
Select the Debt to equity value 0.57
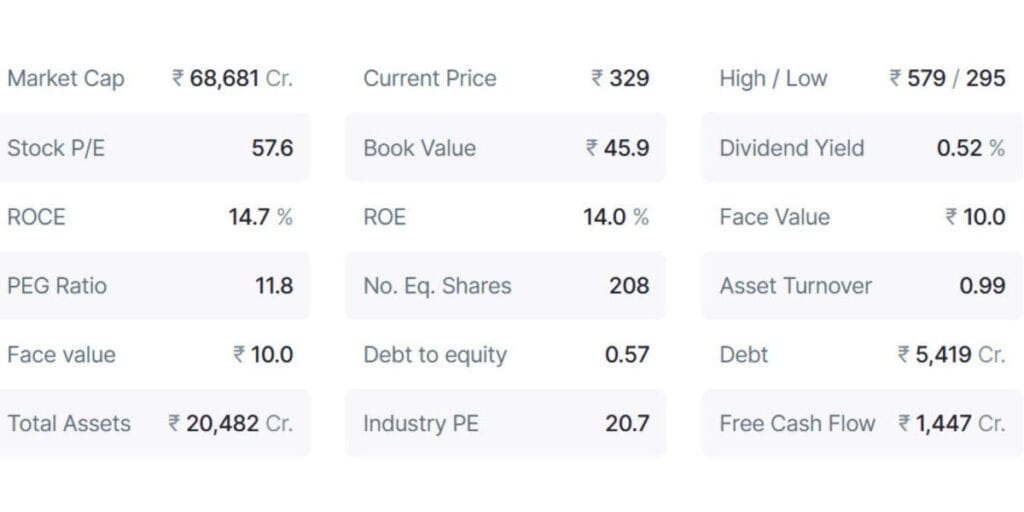coord(627,355)
